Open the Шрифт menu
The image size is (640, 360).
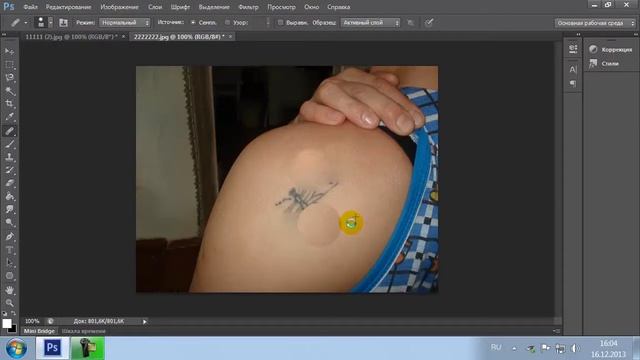180,7
